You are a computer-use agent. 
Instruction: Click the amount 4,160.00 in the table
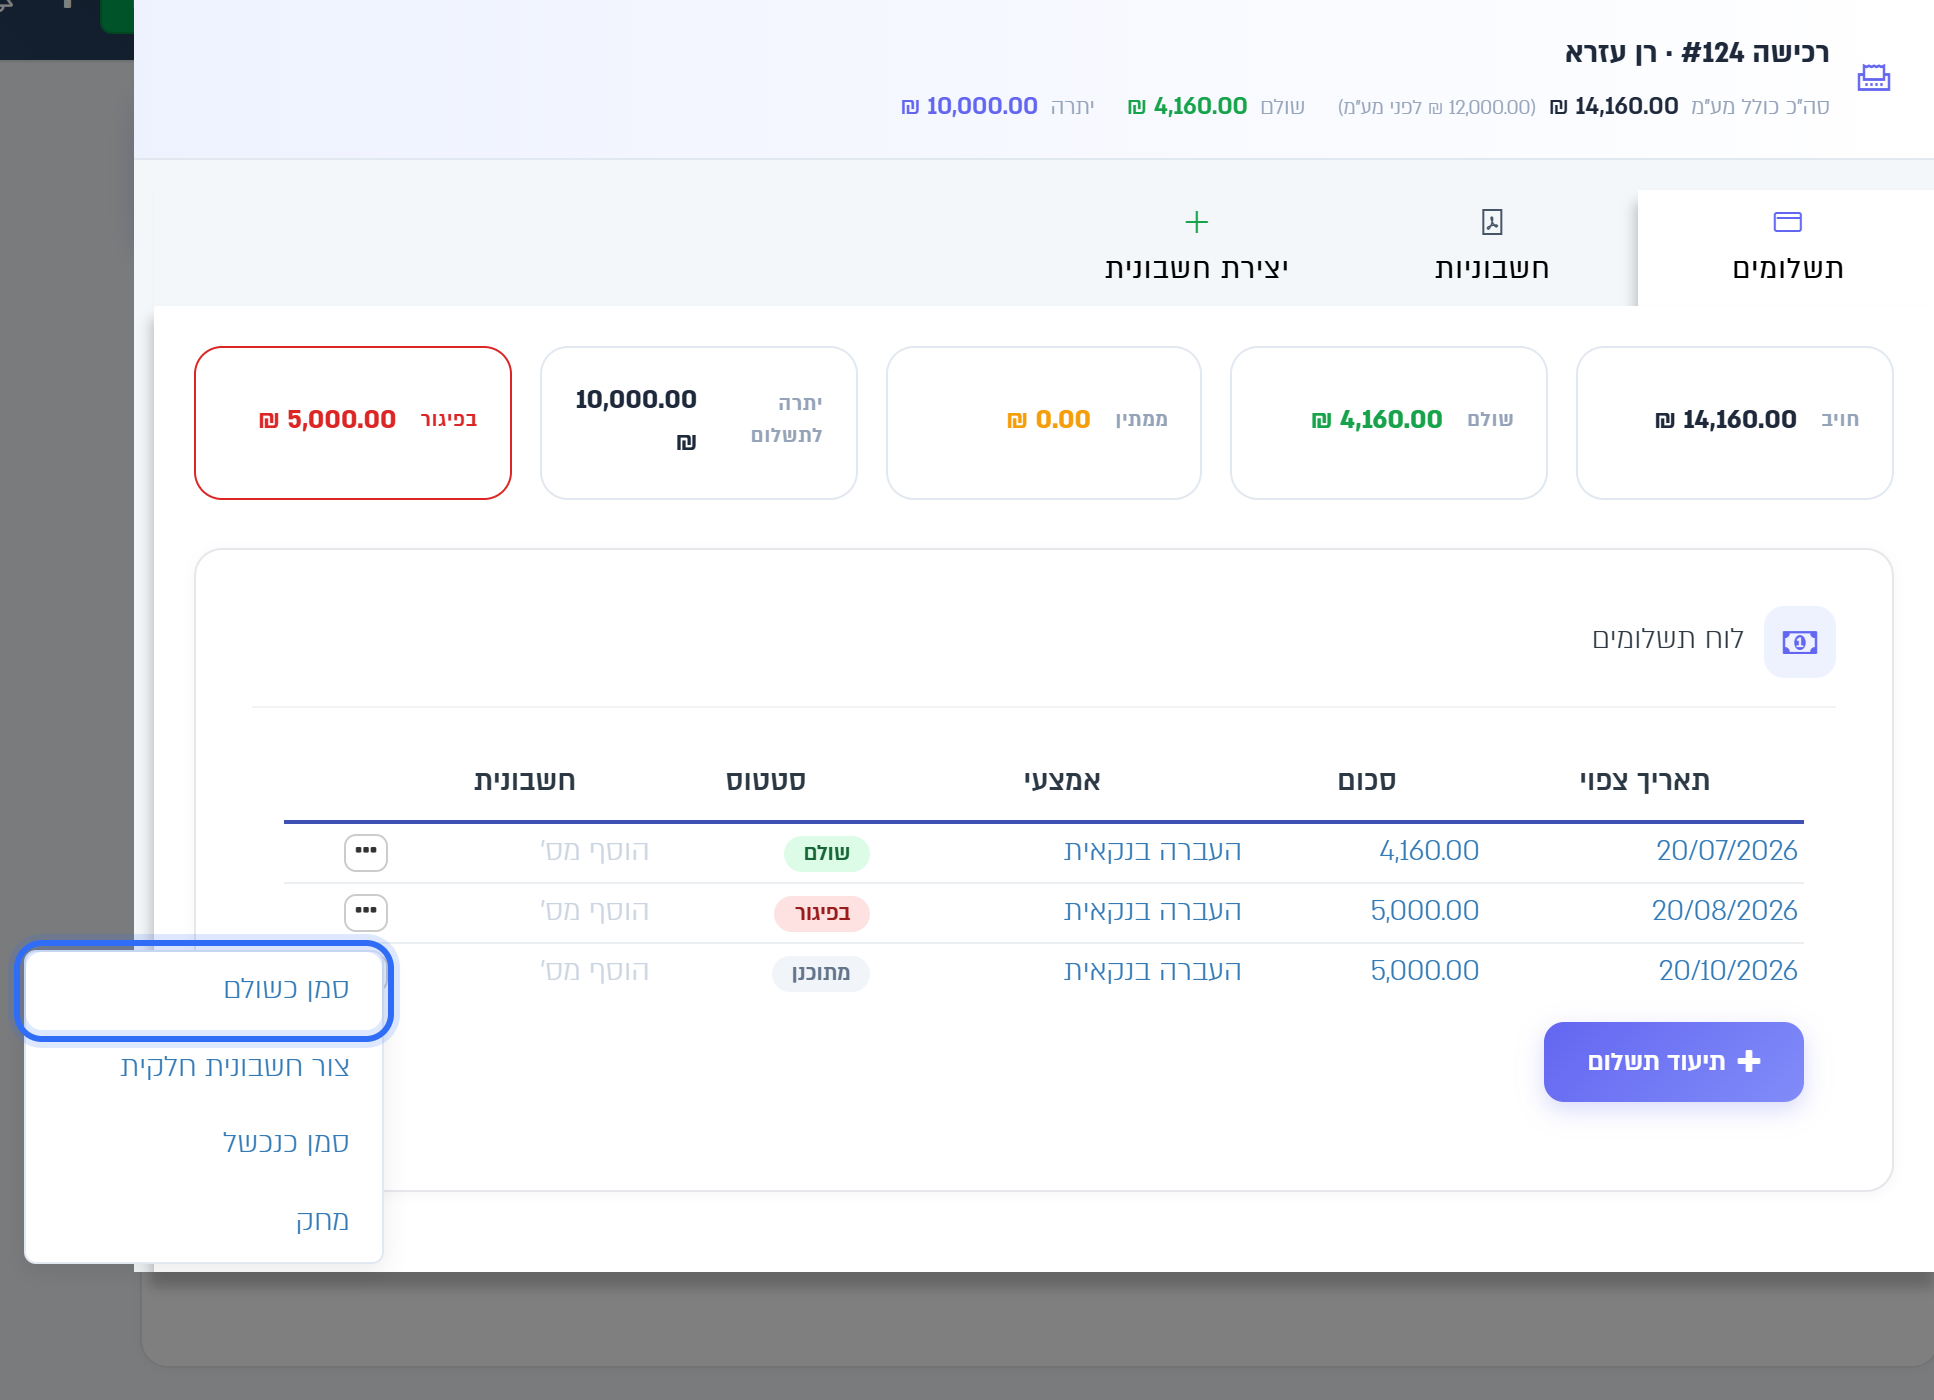click(1429, 851)
